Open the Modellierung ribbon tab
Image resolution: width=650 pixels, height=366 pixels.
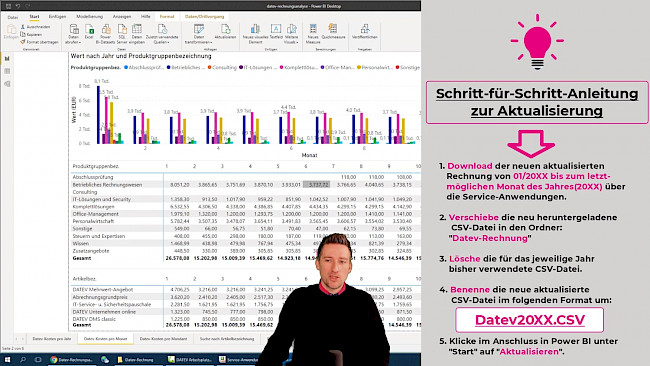[89, 17]
